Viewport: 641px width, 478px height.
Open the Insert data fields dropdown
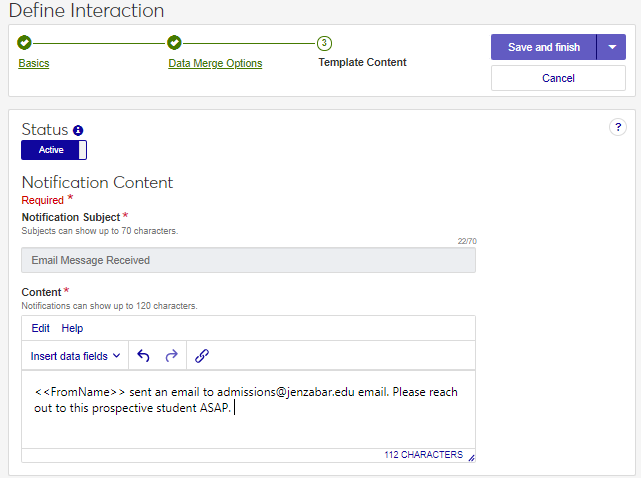(76, 355)
